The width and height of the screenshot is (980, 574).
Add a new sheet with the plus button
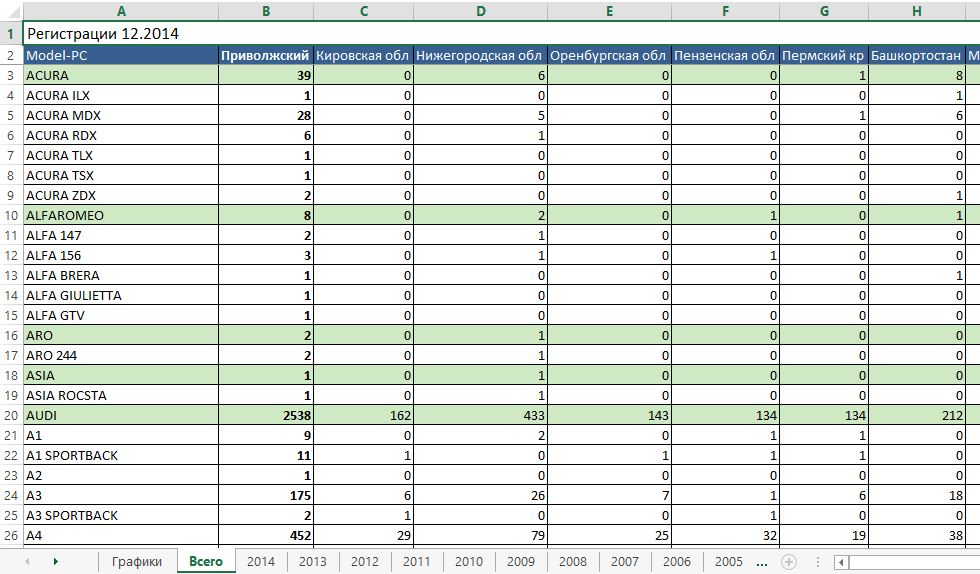(789, 561)
